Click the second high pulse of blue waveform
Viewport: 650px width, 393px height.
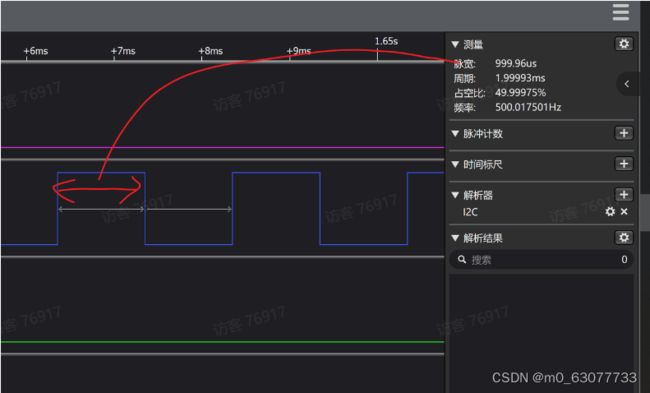click(x=276, y=172)
